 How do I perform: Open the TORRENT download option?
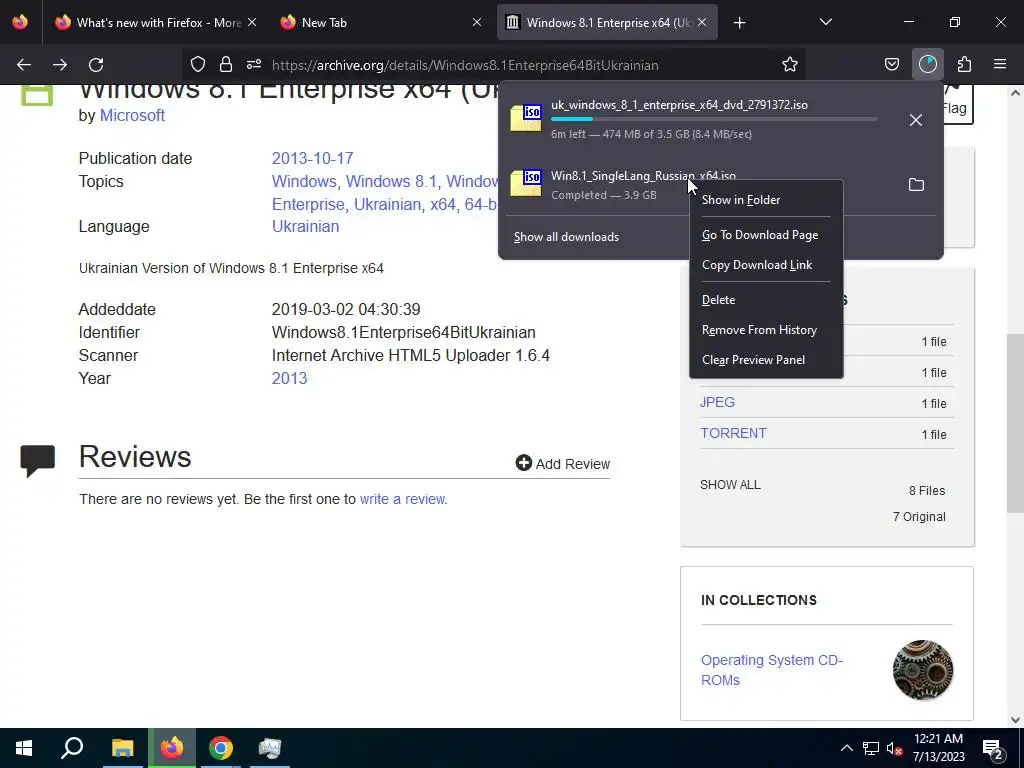[733, 434]
